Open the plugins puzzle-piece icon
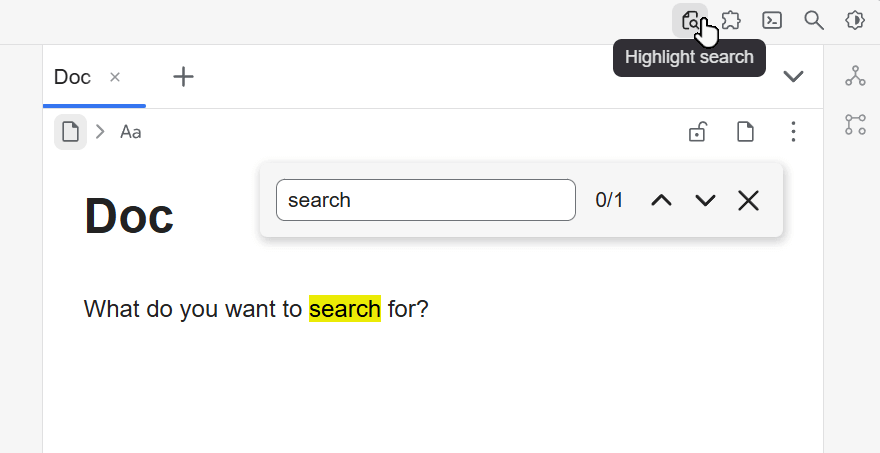The image size is (880, 453). 731,20
